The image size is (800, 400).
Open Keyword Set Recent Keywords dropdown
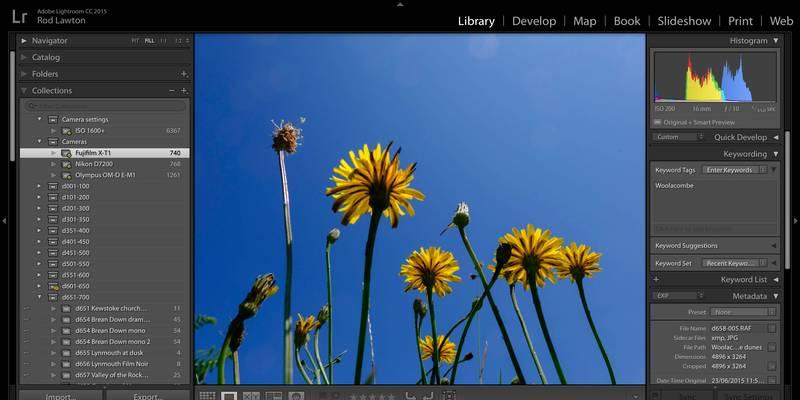coord(734,263)
